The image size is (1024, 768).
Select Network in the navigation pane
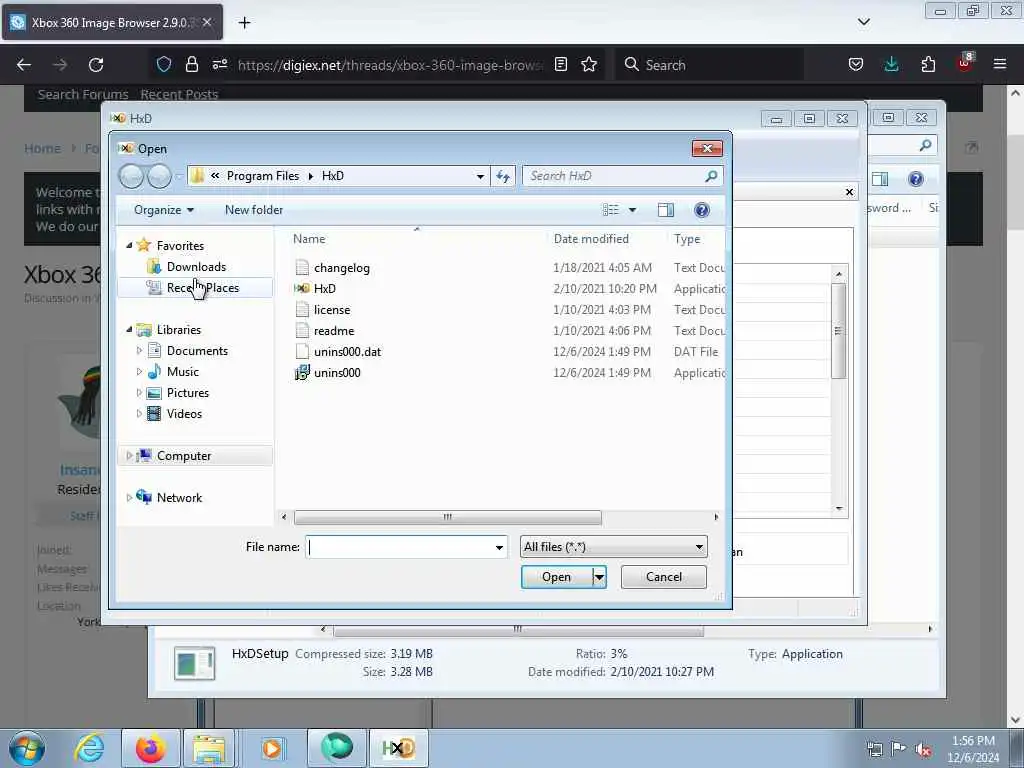point(179,498)
